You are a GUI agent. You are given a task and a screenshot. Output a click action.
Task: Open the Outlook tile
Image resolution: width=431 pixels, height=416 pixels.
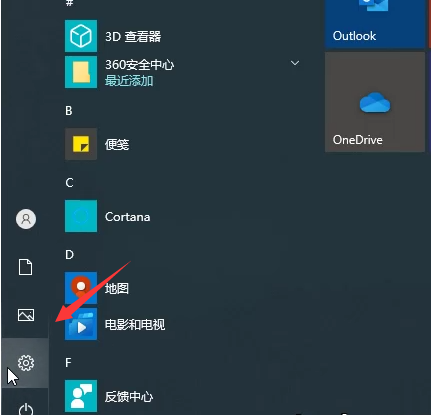pos(375,23)
